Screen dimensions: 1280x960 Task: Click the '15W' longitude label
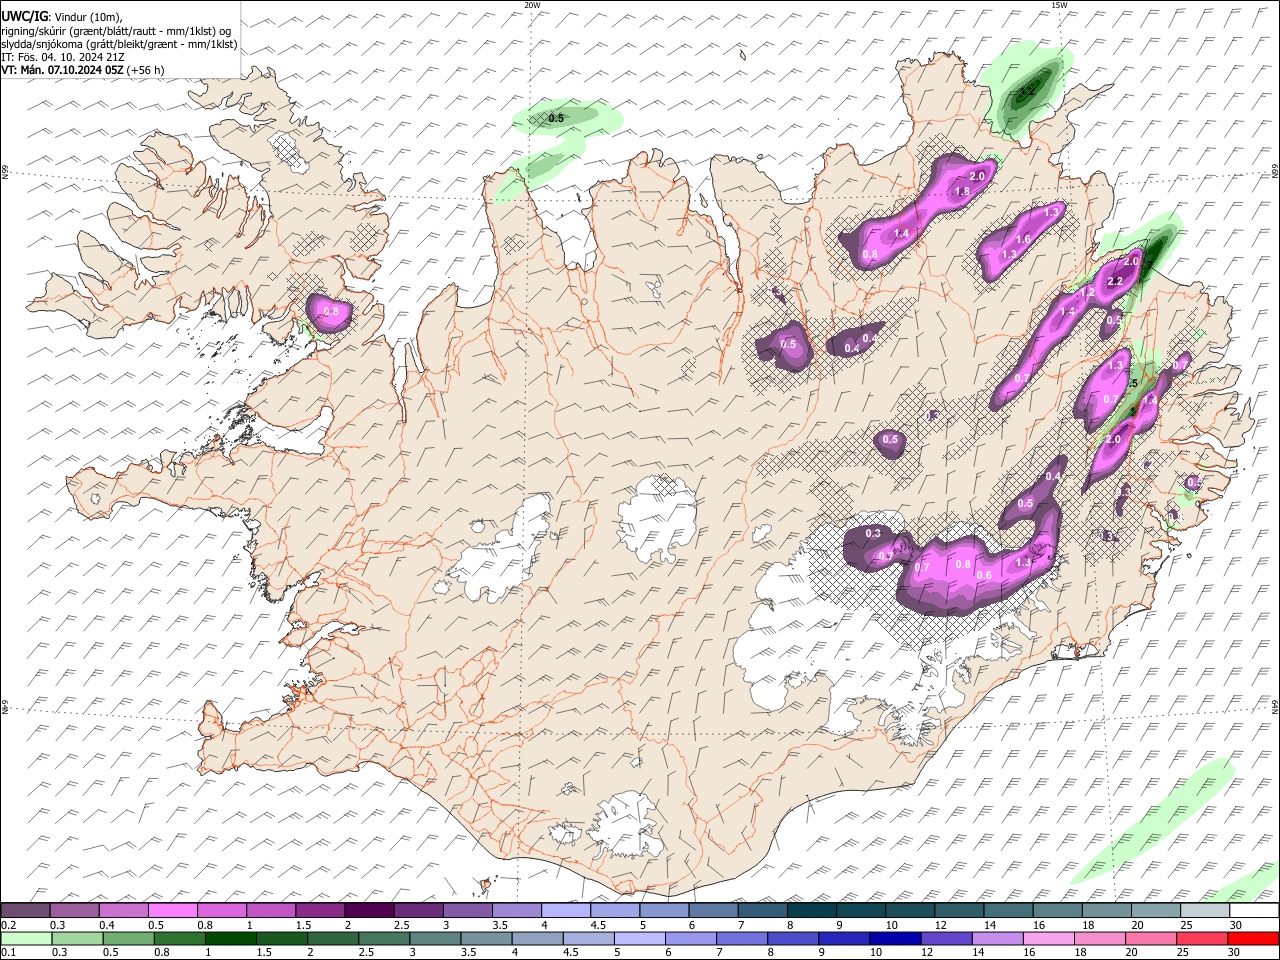point(1059,5)
